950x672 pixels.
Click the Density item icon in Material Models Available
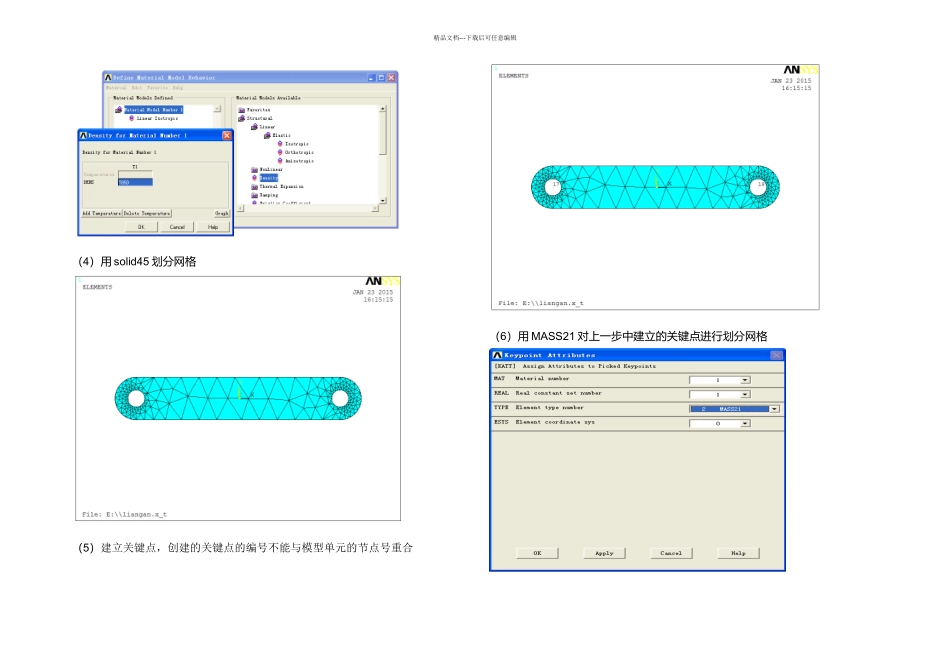coord(255,178)
